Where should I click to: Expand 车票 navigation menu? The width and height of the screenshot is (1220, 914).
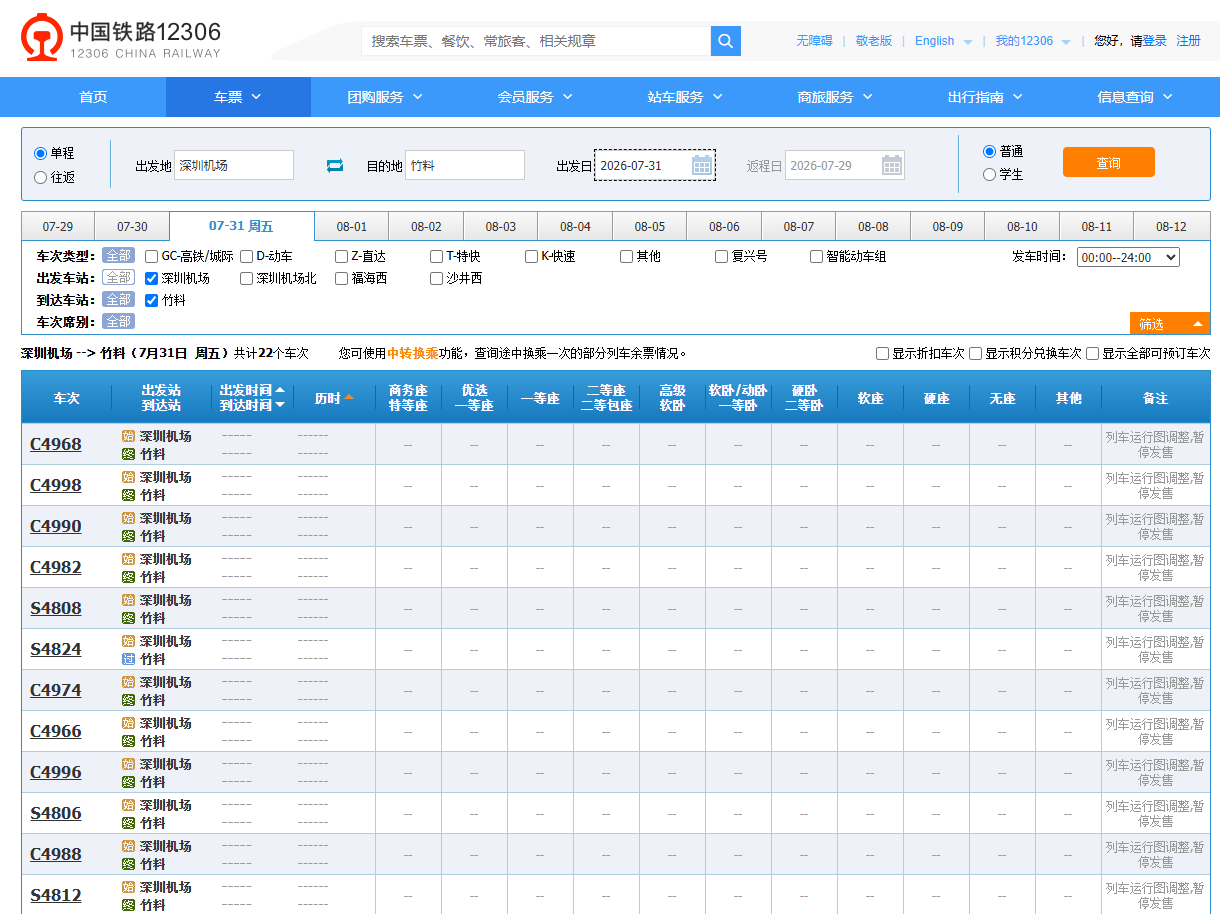tap(238, 97)
